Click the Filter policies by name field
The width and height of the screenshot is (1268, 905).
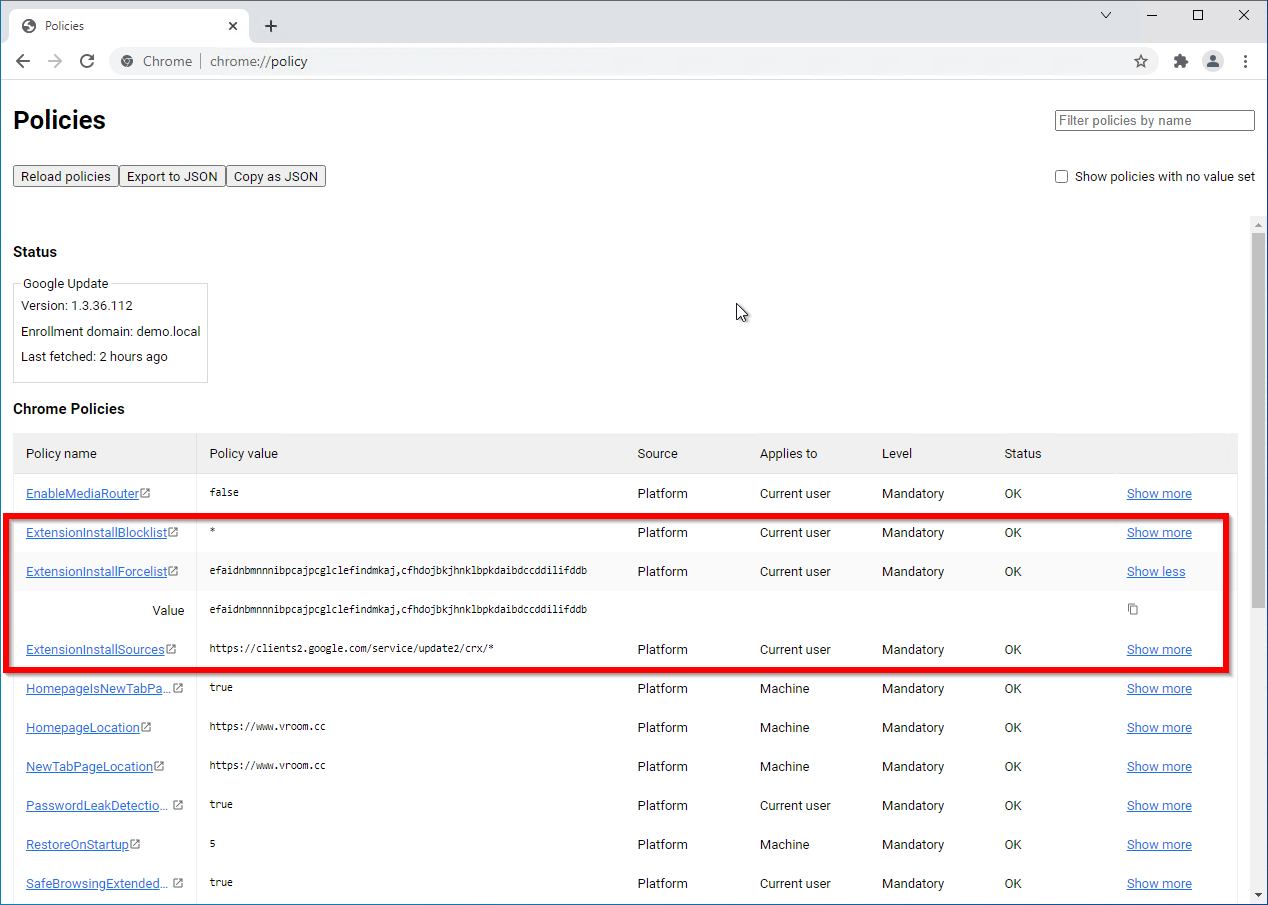1154,121
